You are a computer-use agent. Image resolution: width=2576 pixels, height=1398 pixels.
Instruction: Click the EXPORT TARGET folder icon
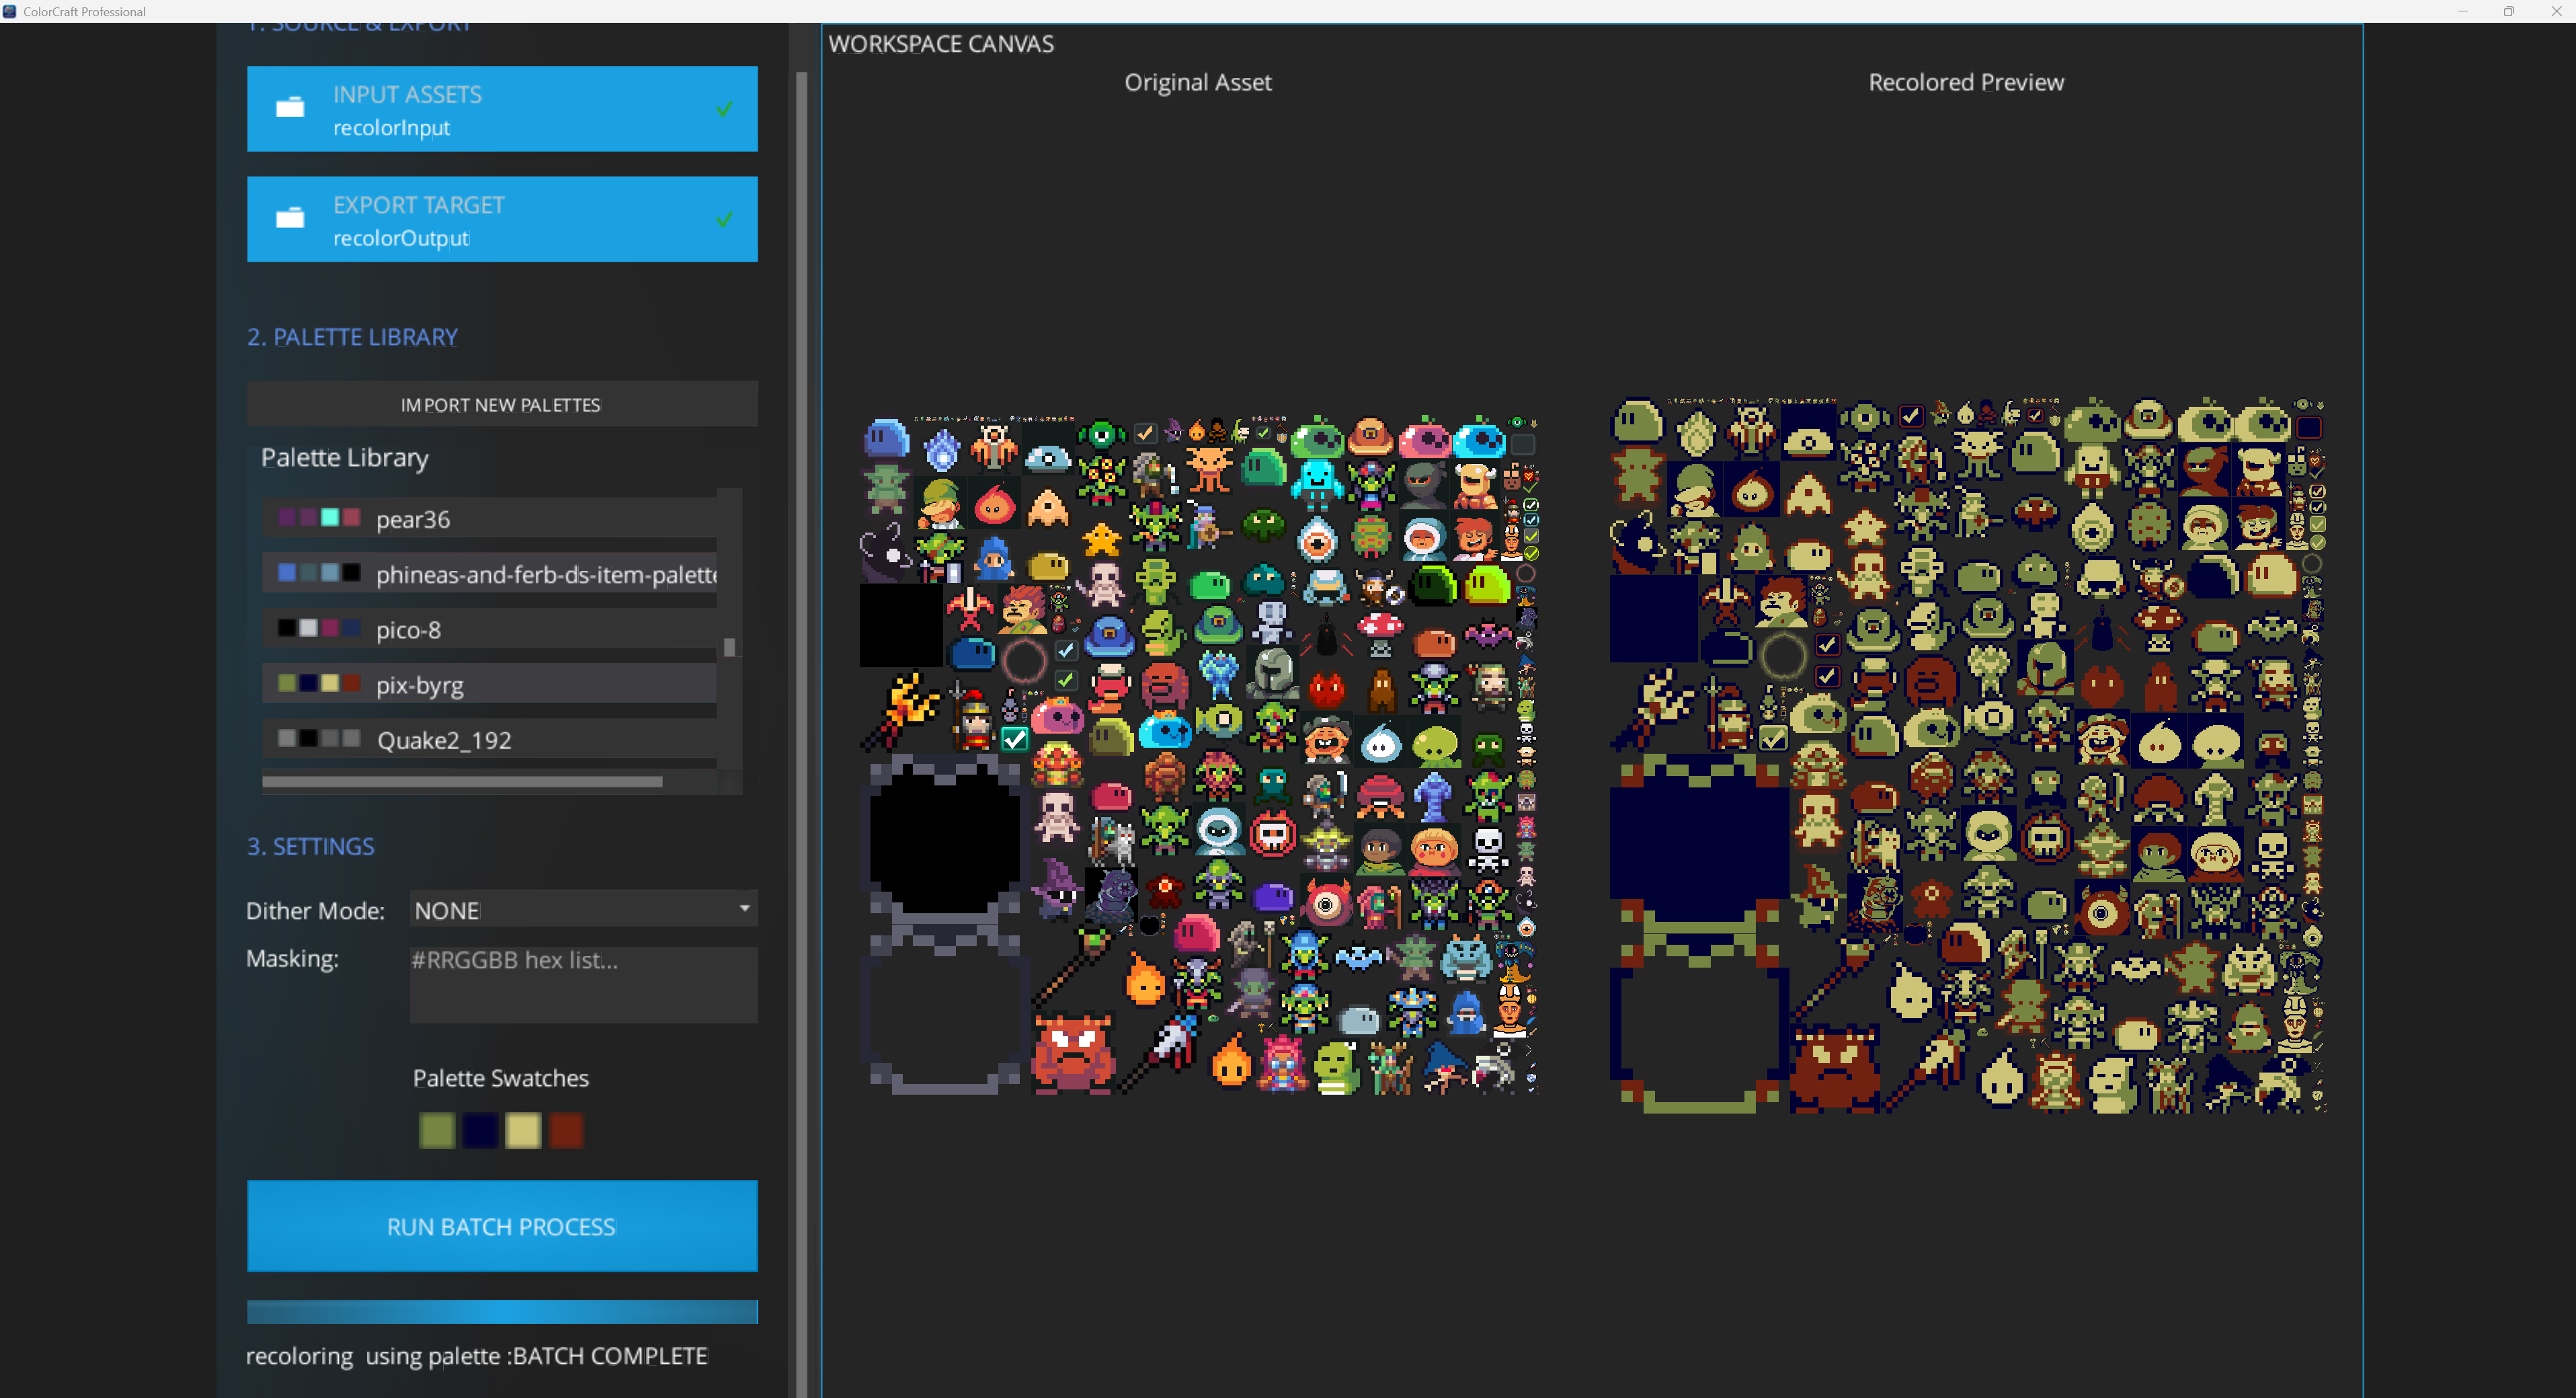point(290,218)
